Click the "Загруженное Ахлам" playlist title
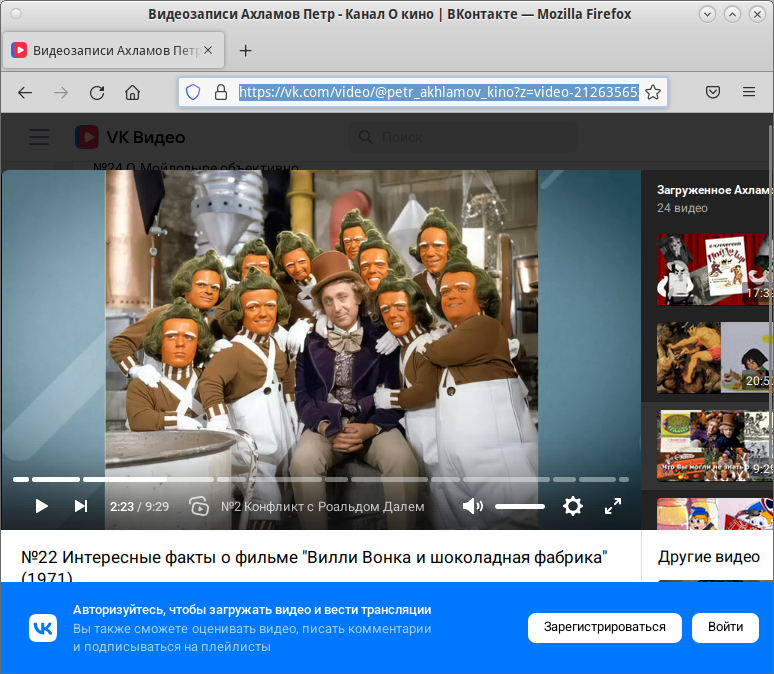Screen dimensions: 774x674 pyautogui.click(x=714, y=190)
